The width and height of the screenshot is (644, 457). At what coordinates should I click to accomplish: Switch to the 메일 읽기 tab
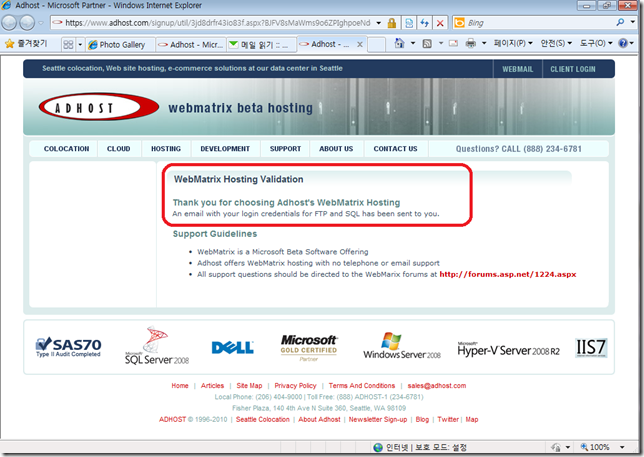(262, 45)
